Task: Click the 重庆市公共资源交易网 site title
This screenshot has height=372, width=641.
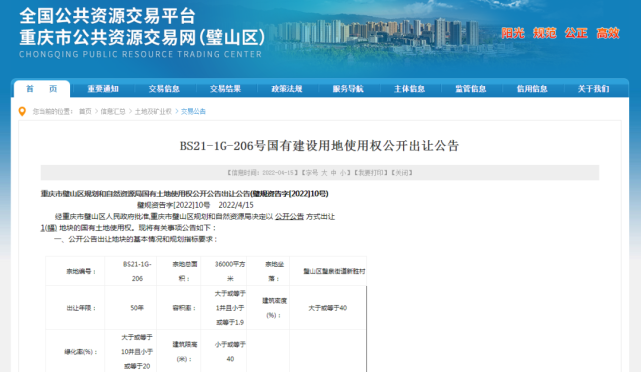Action: pos(142,38)
